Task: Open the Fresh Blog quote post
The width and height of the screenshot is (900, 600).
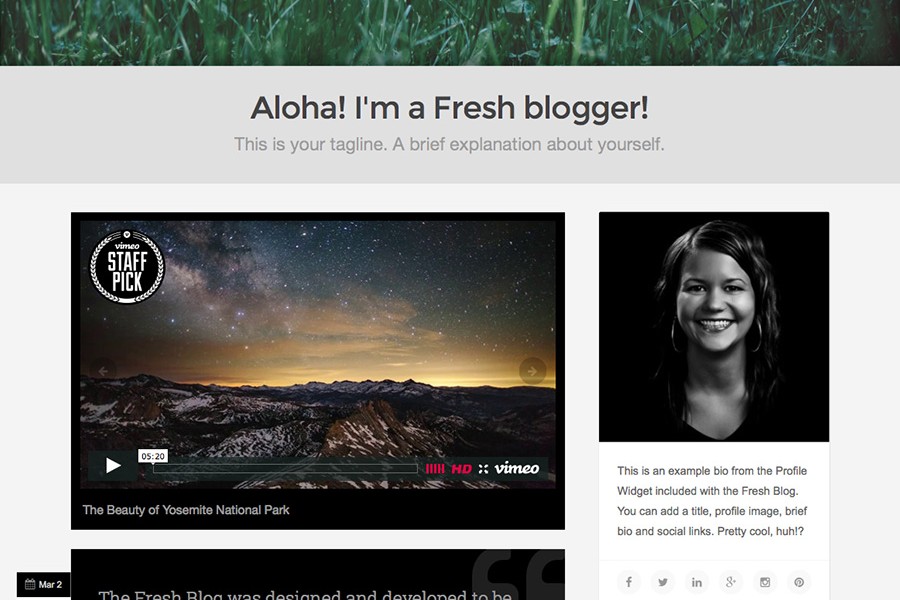Action: click(317, 575)
